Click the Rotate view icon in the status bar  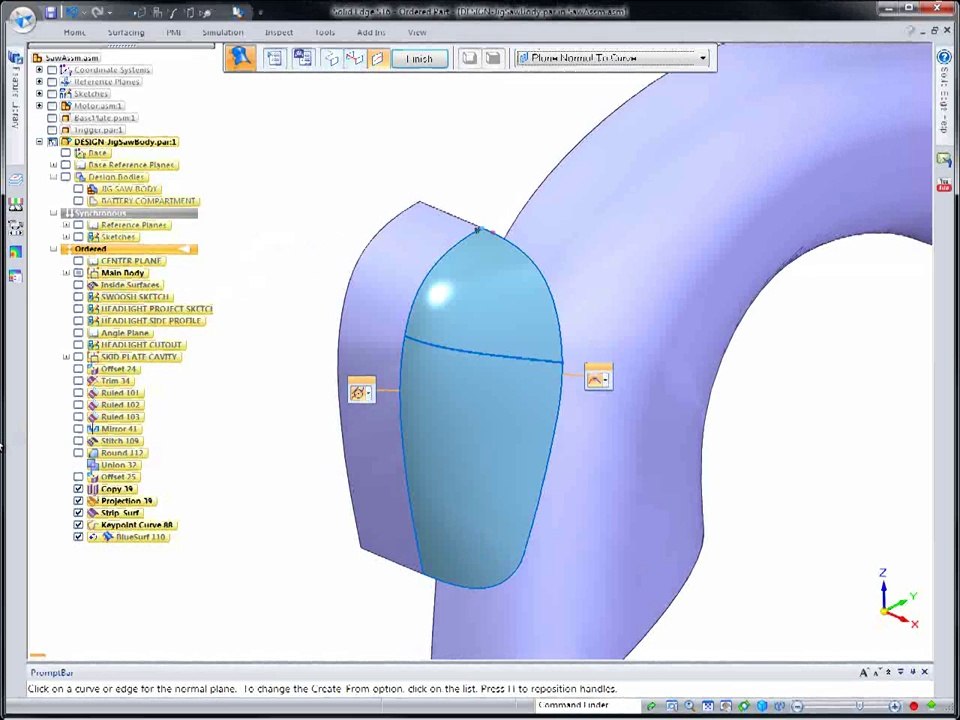coord(744,706)
